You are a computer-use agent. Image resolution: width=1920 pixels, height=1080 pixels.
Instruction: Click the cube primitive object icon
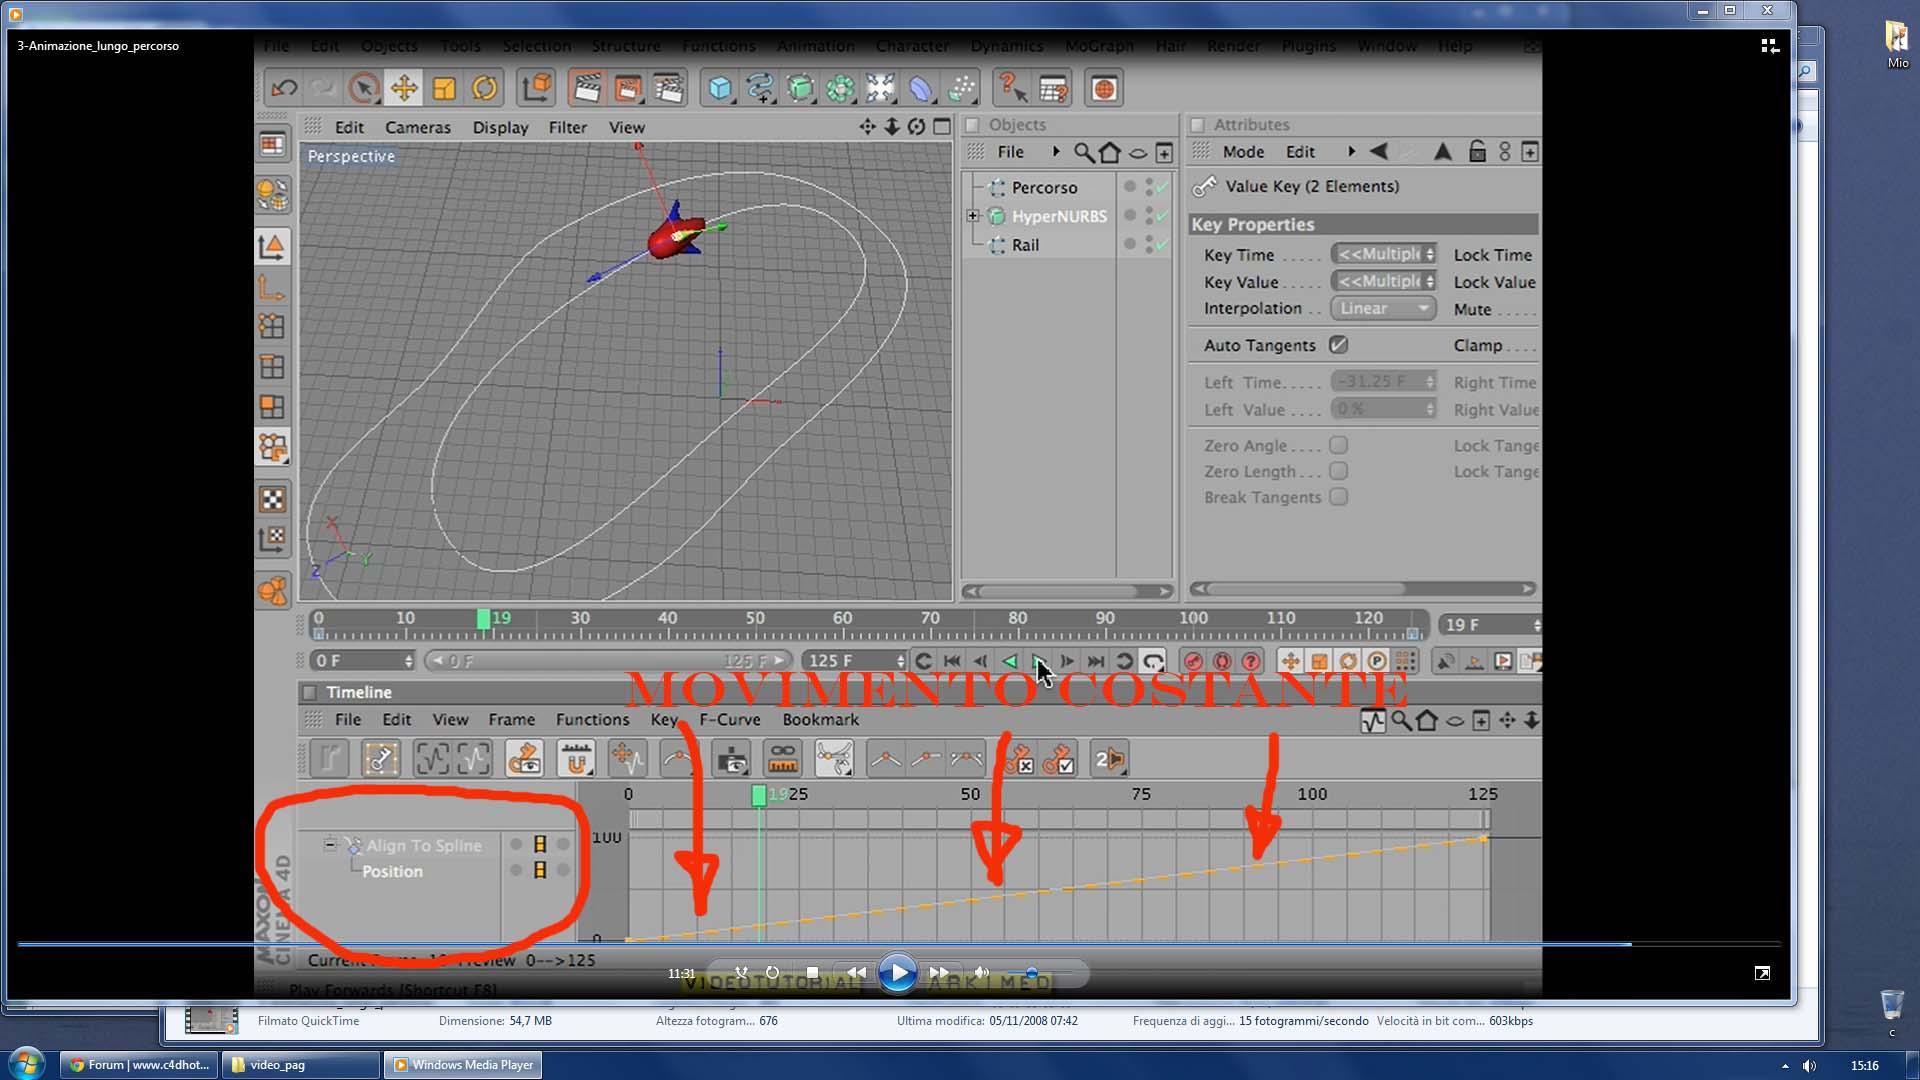click(x=719, y=89)
